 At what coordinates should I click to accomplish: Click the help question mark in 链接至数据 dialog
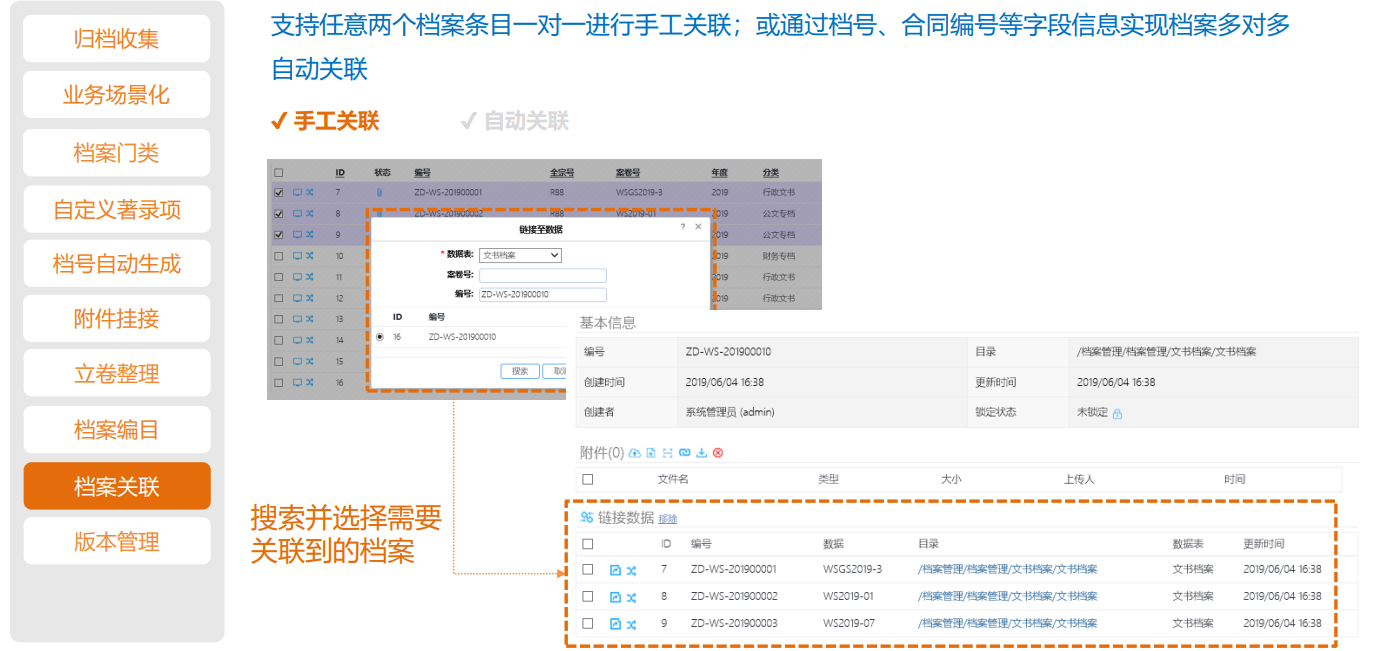coord(683,228)
